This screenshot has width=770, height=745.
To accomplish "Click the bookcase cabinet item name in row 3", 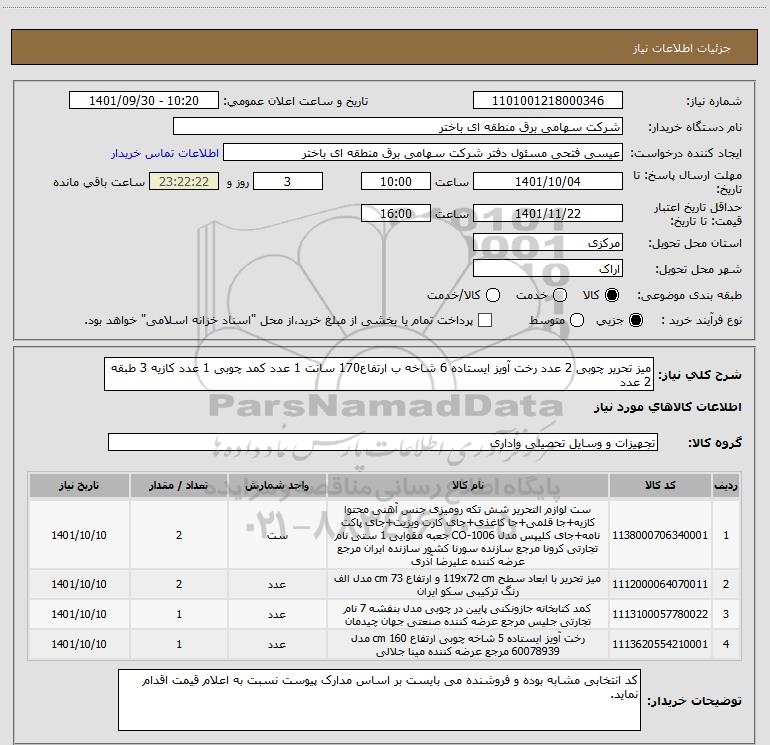I will click(468, 614).
